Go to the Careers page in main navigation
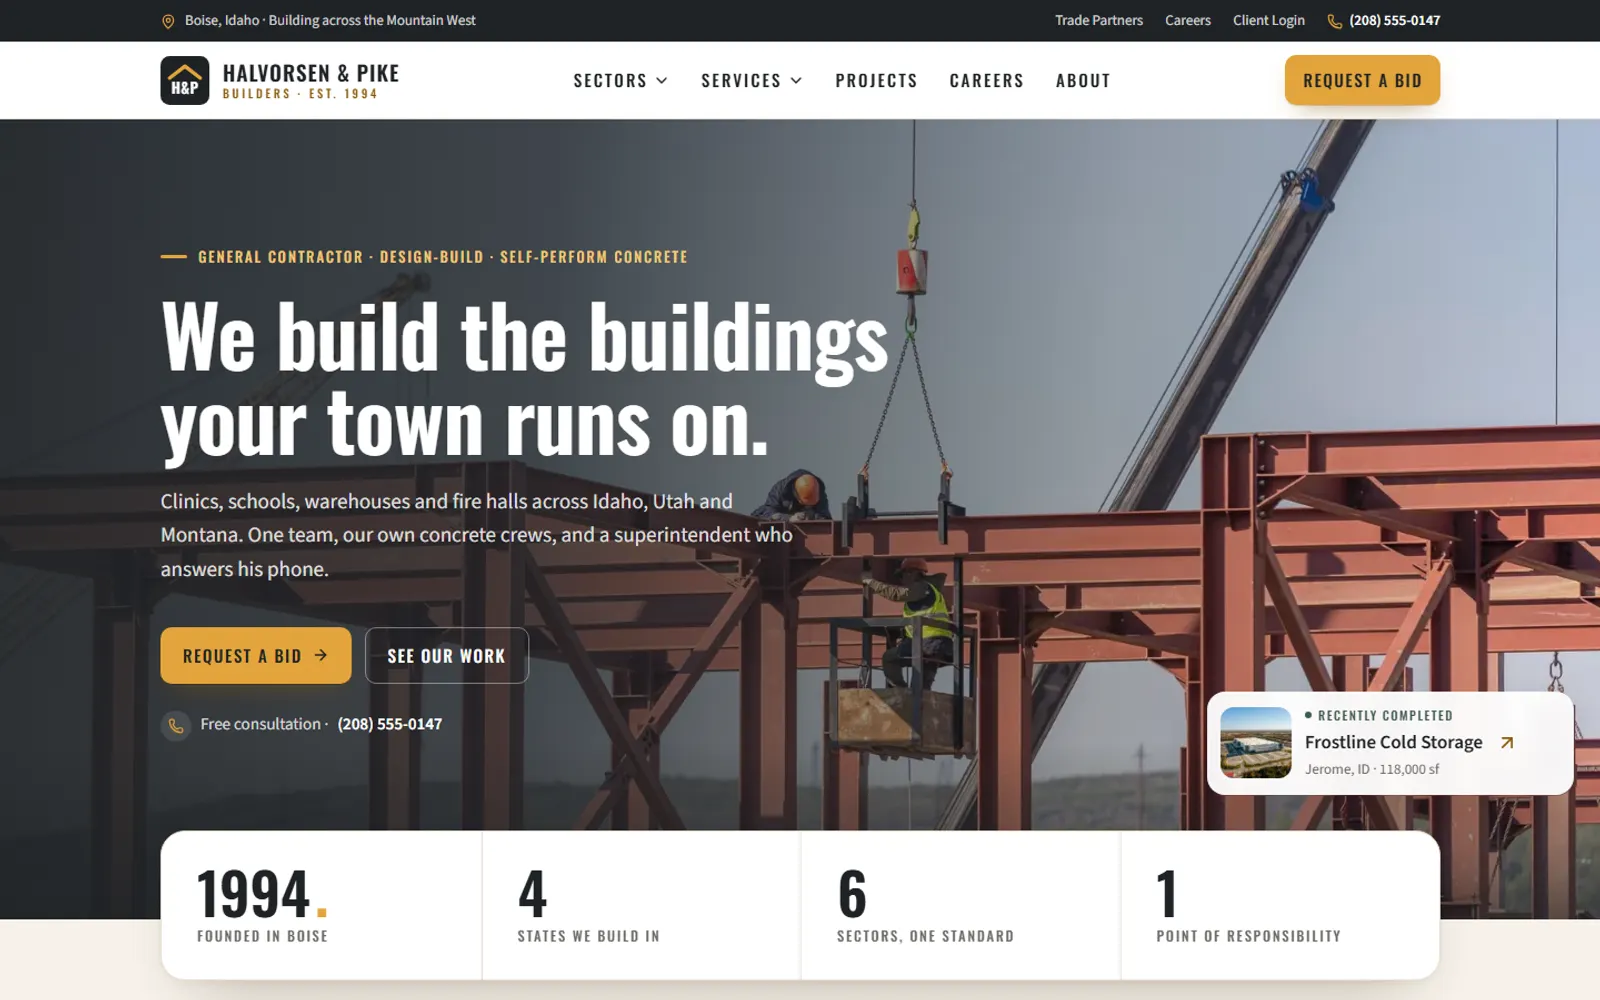This screenshot has height=1000, width=1600. (986, 81)
